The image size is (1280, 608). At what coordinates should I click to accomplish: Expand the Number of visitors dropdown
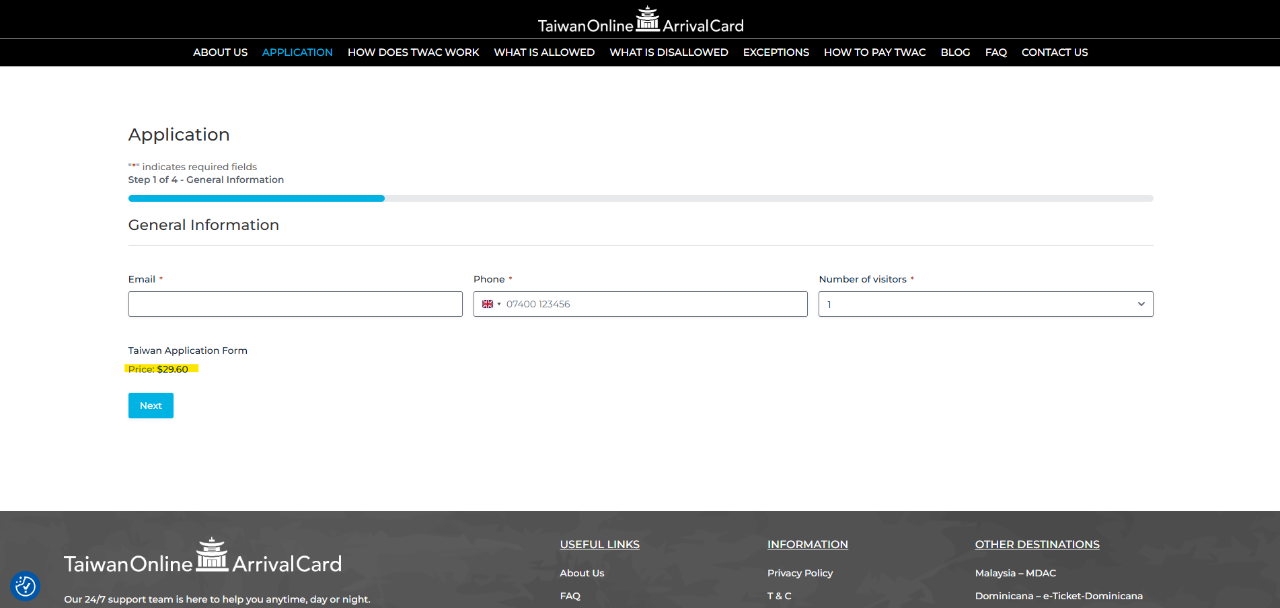(985, 304)
